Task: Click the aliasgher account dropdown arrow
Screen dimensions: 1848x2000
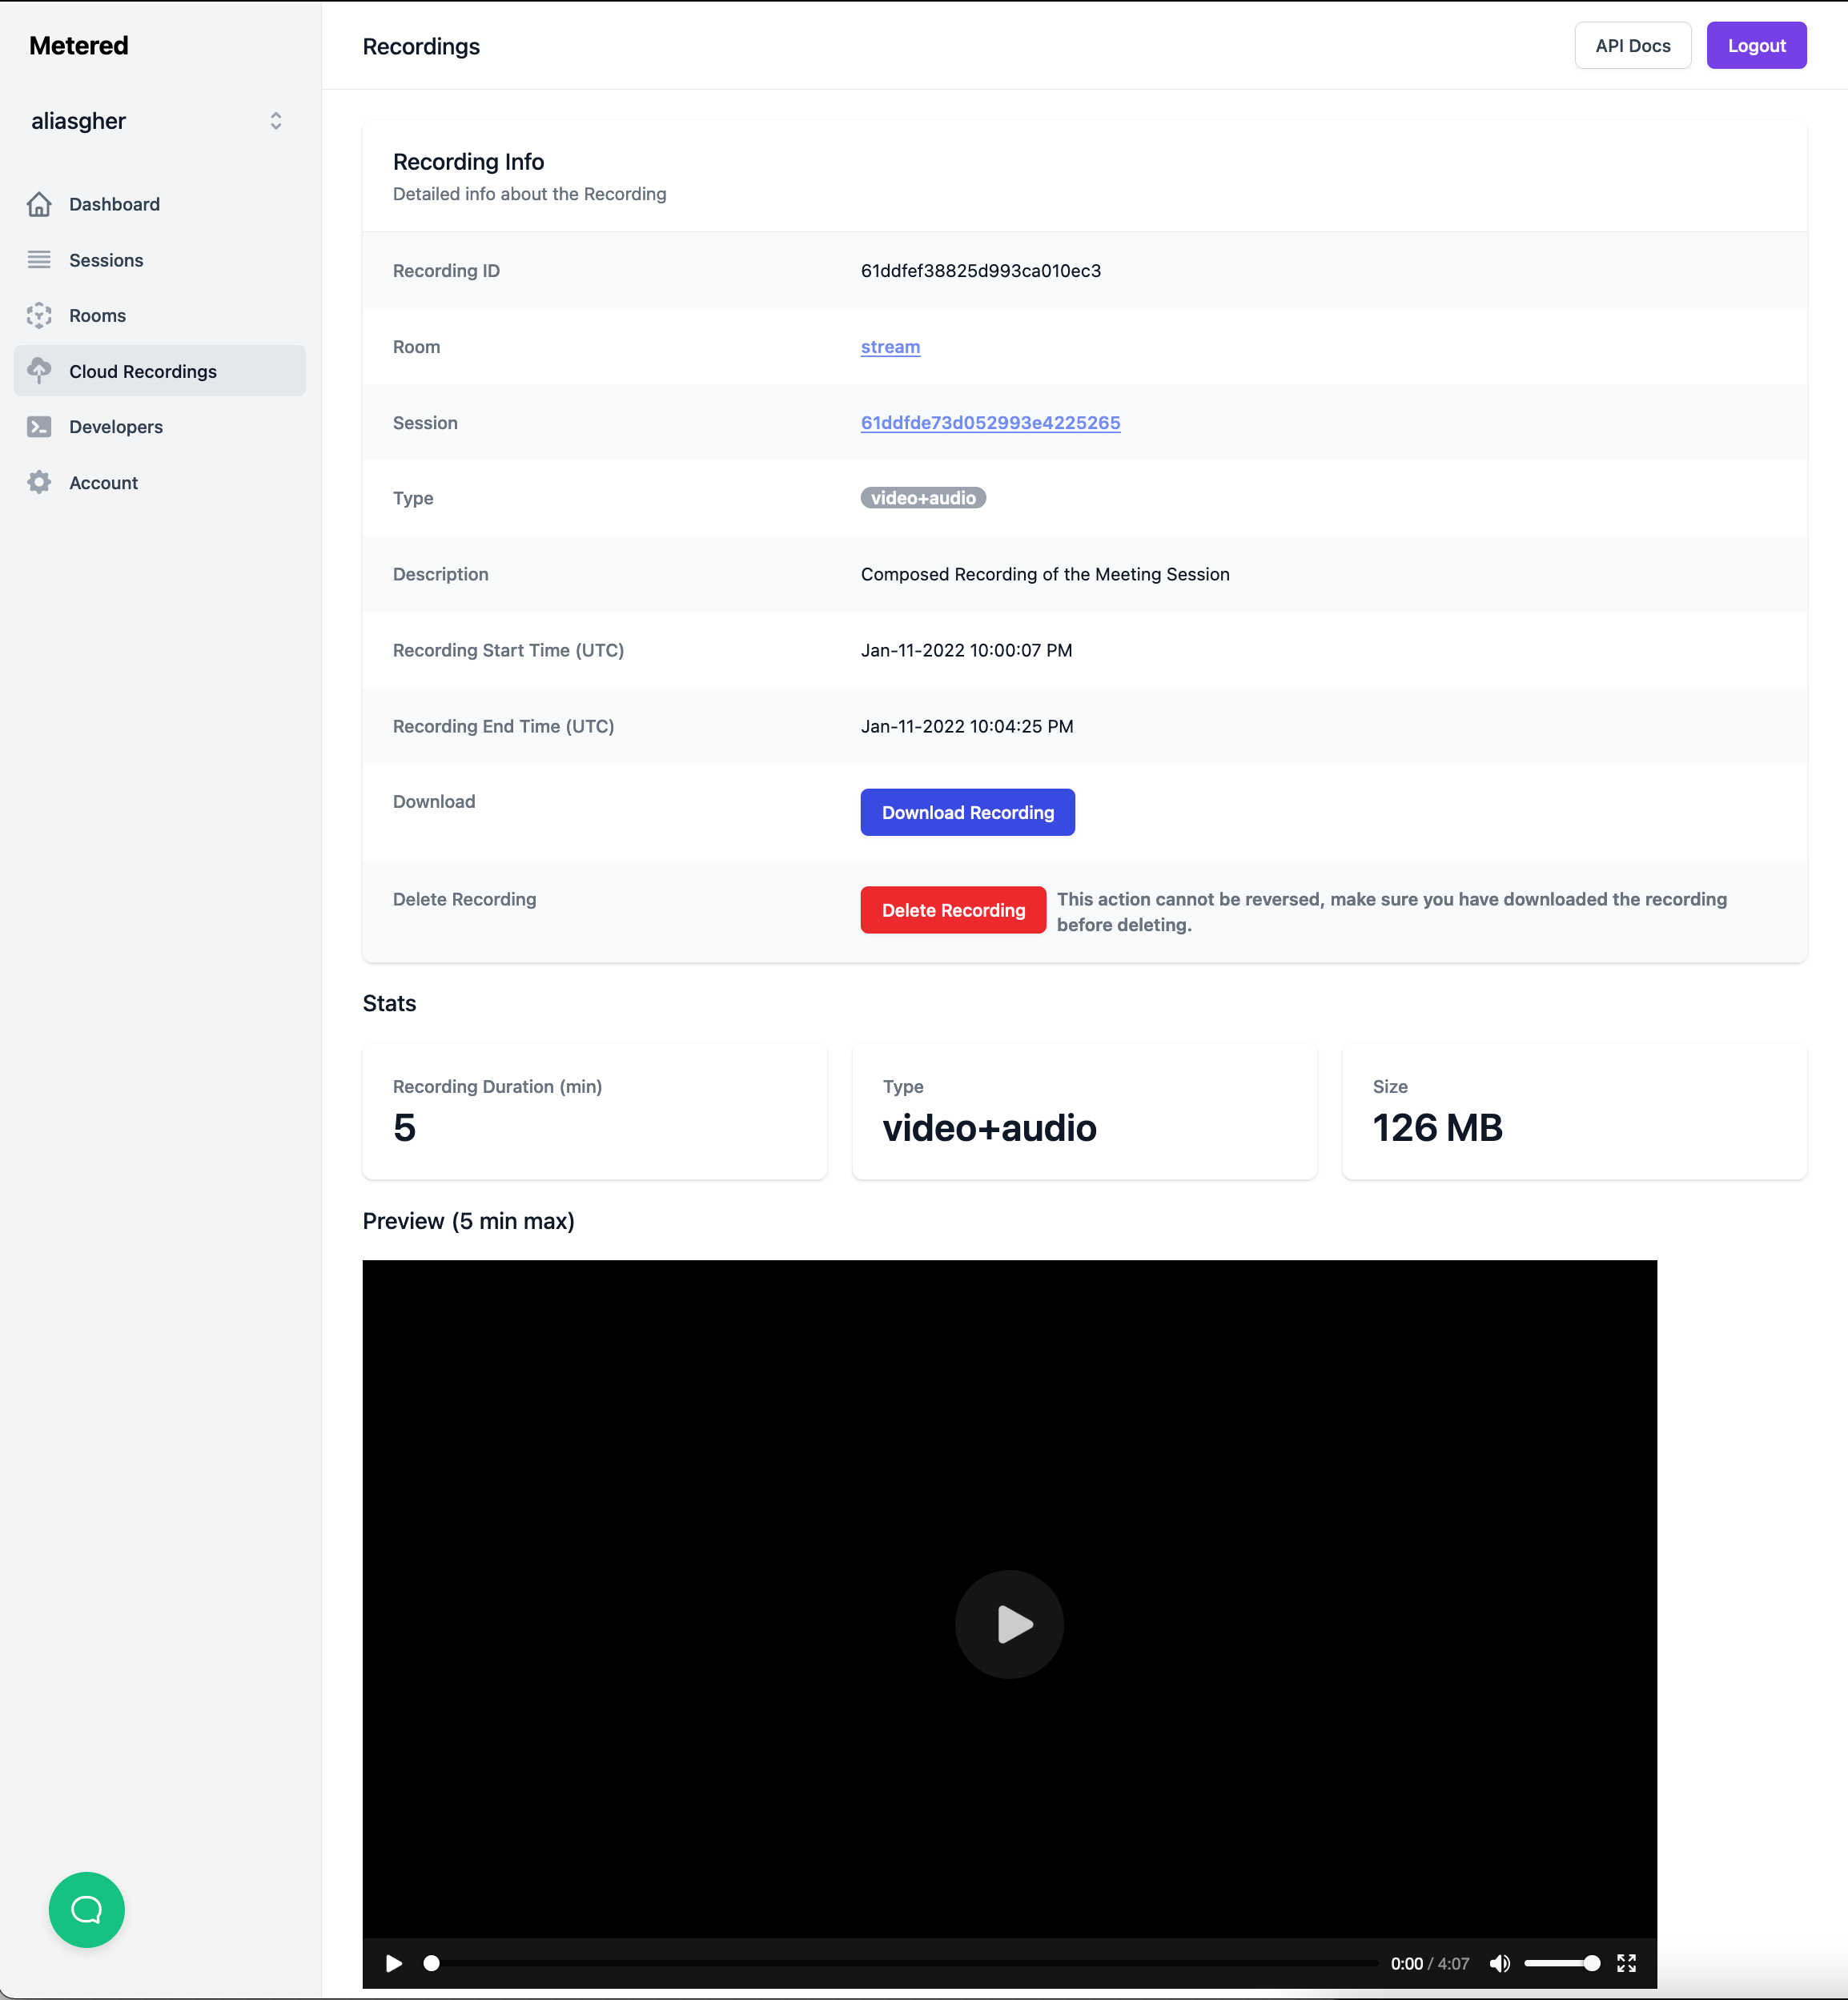Action: click(x=277, y=120)
